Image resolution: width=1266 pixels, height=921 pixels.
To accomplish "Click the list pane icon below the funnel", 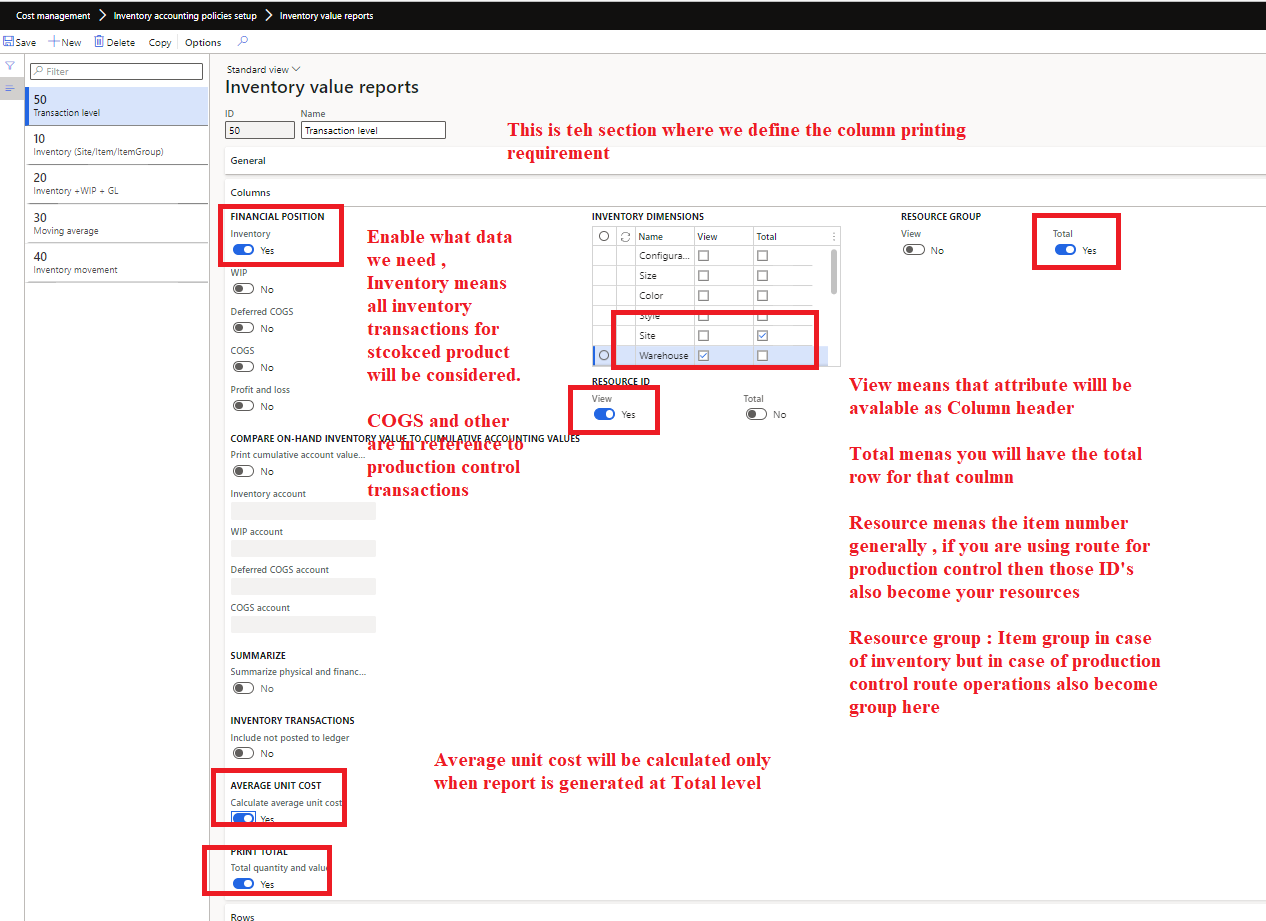I will tap(11, 88).
